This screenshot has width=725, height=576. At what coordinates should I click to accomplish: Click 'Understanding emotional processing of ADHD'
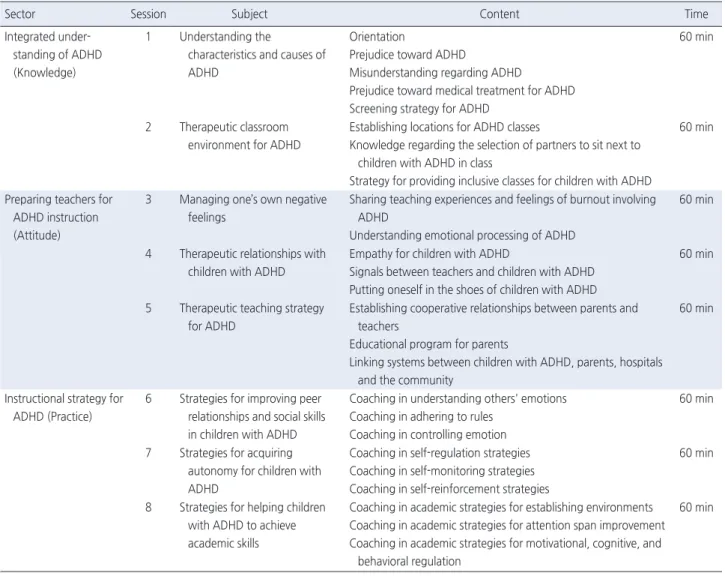[x=462, y=235]
